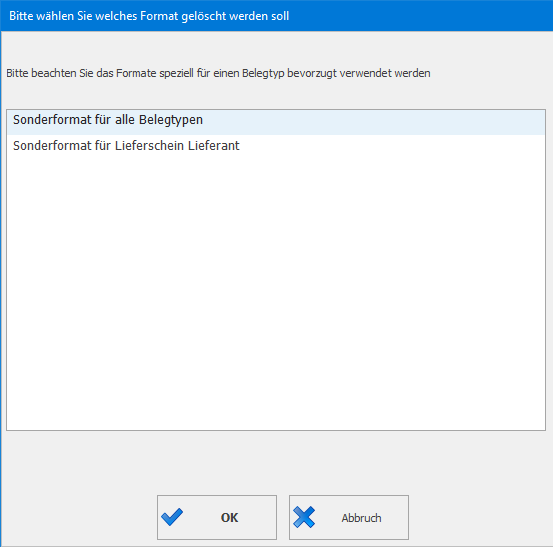Screen dimensions: 553x547
Task: Click the bold 'OK' label text
Action: tap(229, 518)
